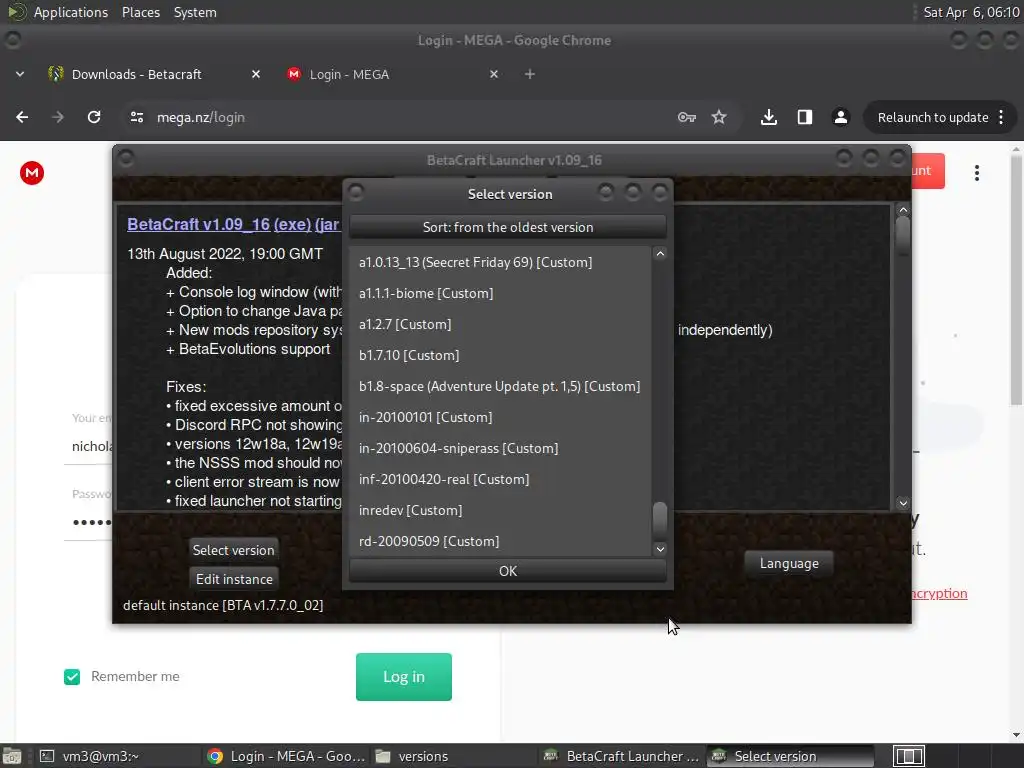Open the Applications menu
Viewport: 1024px width, 768px height.
coord(71,12)
